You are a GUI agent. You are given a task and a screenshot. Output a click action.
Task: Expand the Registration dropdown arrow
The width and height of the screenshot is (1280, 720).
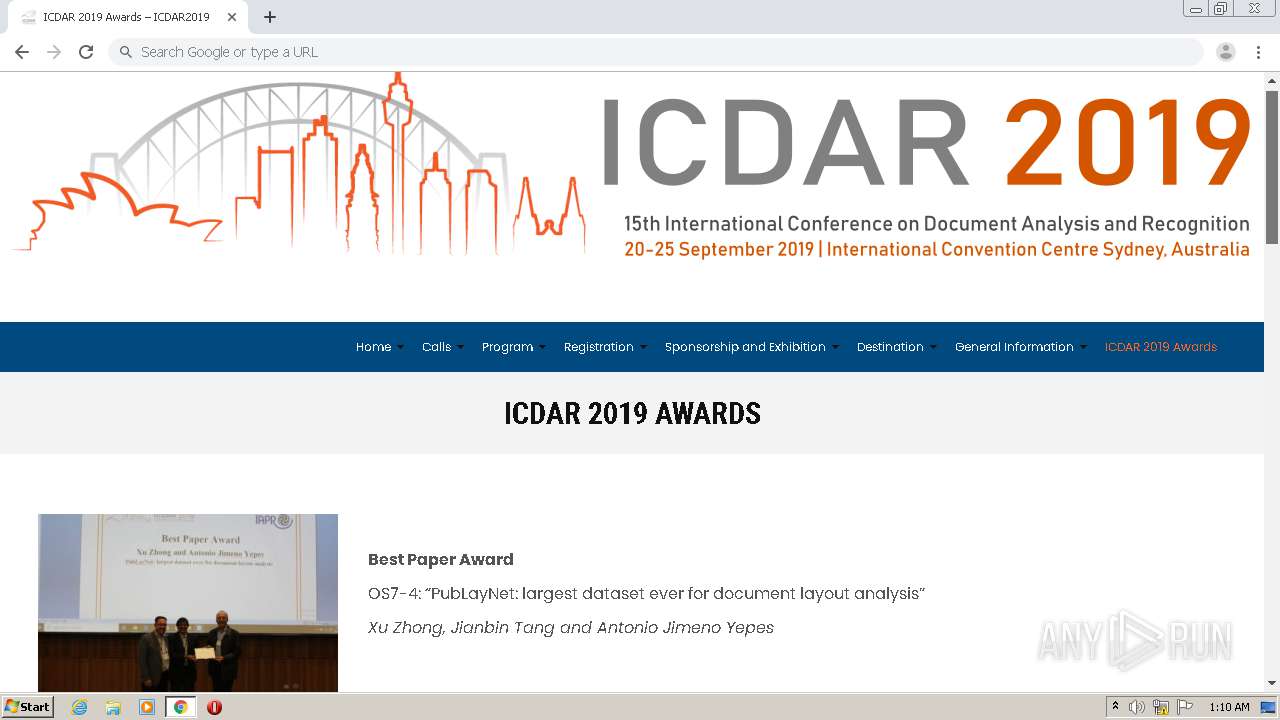point(643,348)
